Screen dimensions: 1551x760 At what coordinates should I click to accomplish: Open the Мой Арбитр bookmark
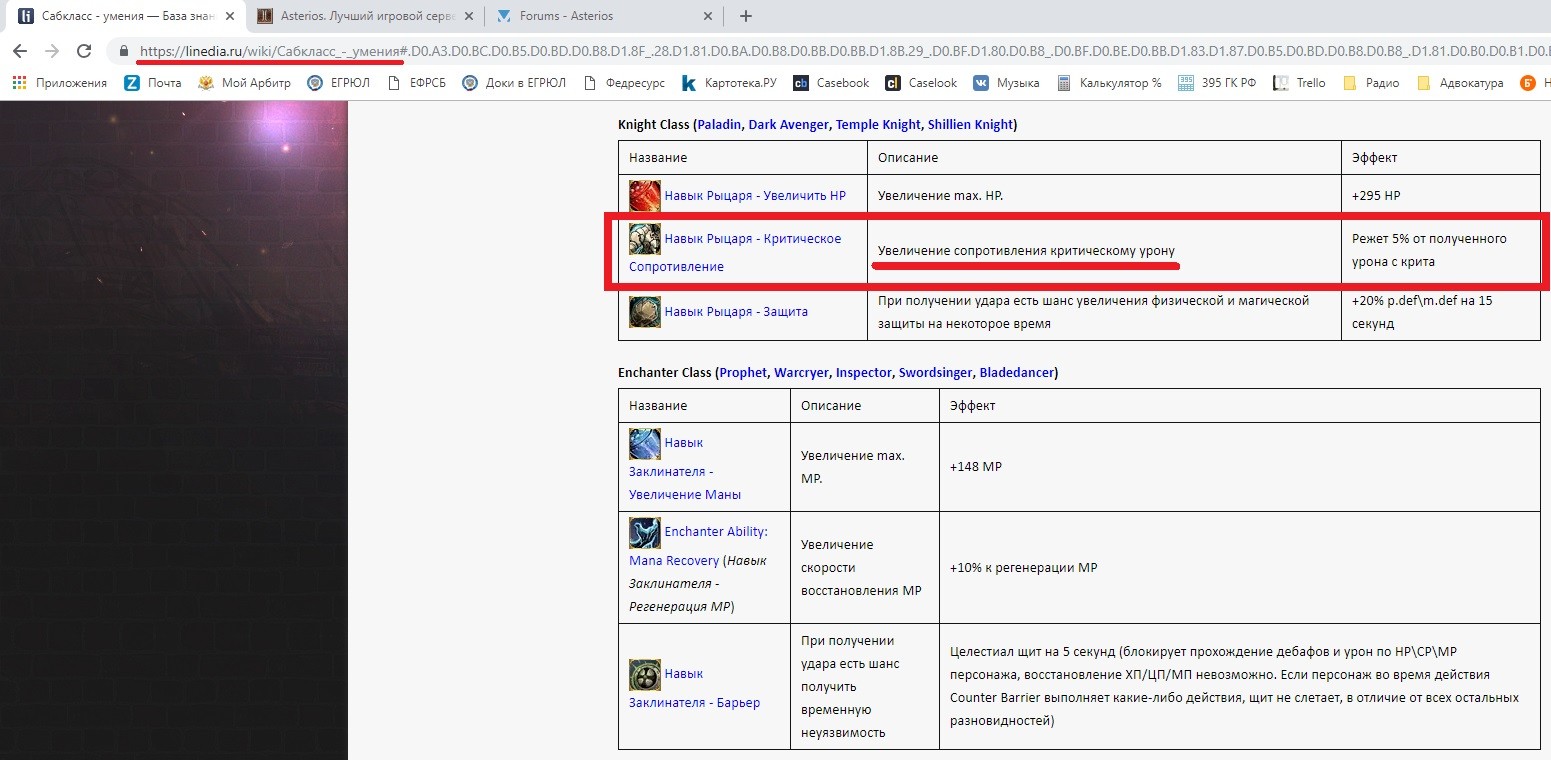244,83
